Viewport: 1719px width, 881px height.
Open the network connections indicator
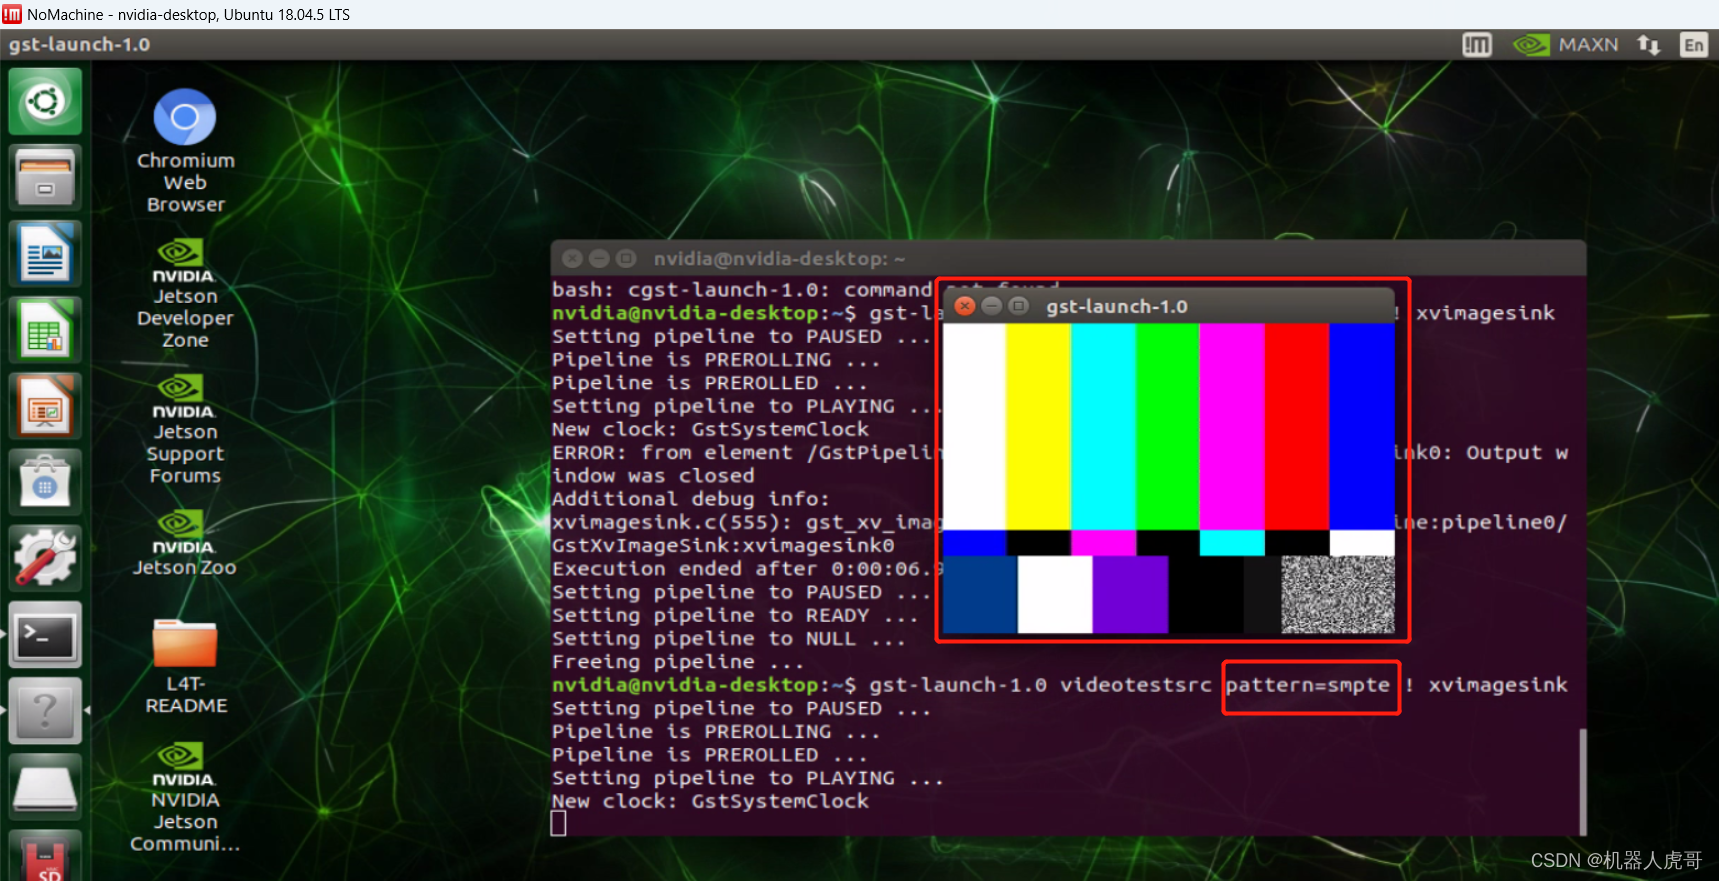coord(1648,45)
